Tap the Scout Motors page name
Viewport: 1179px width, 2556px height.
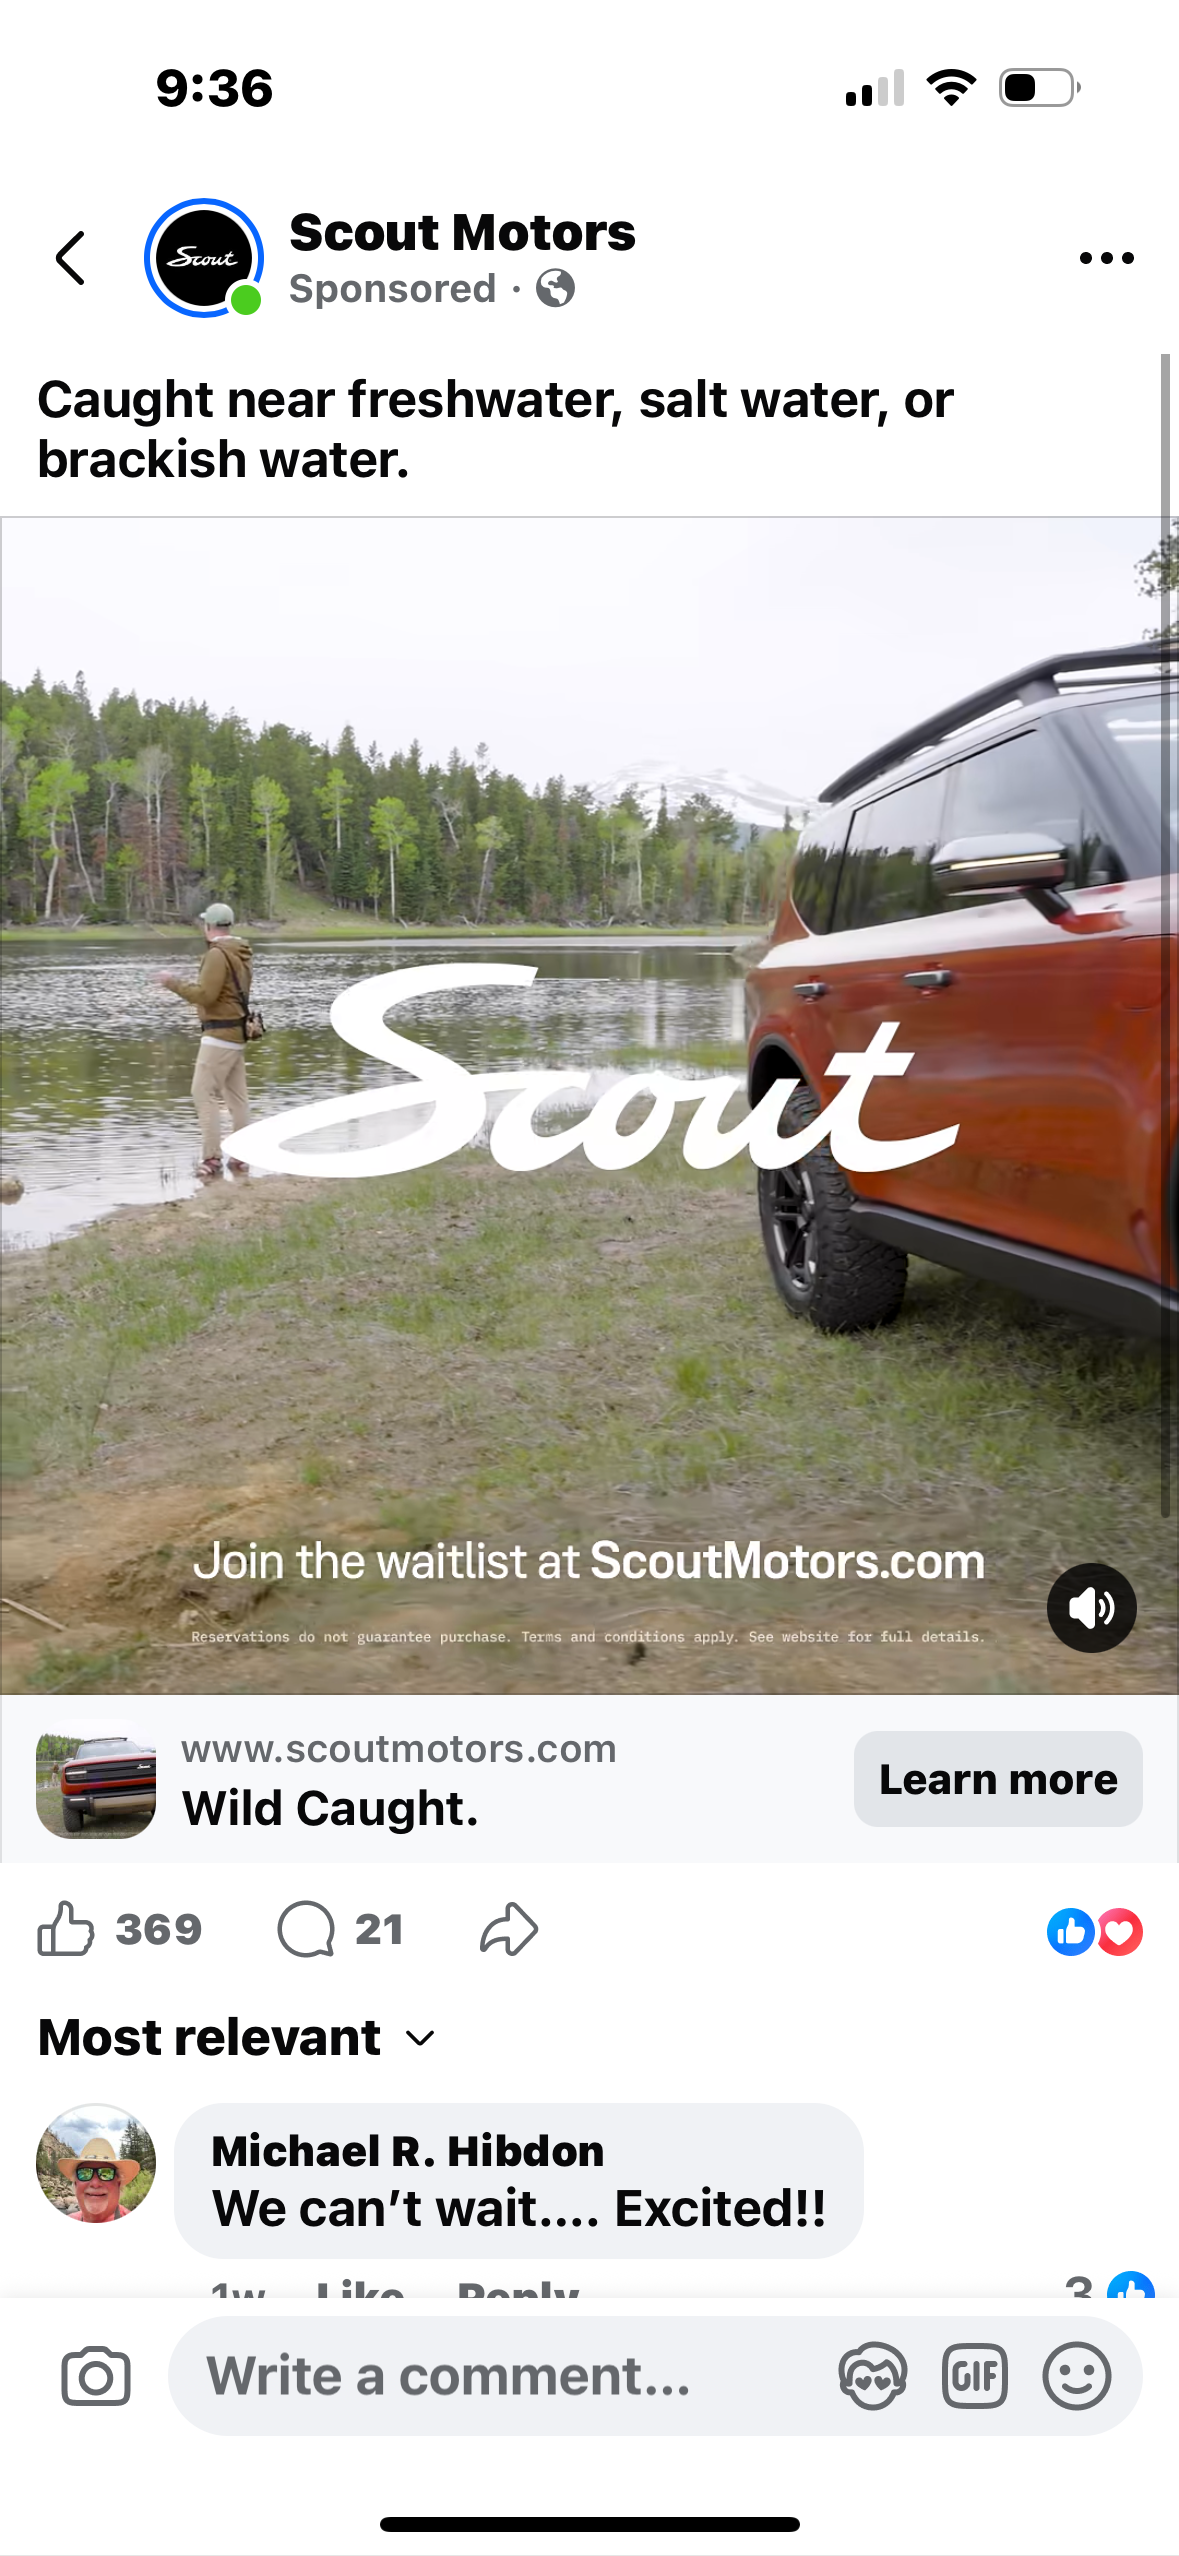tap(462, 232)
